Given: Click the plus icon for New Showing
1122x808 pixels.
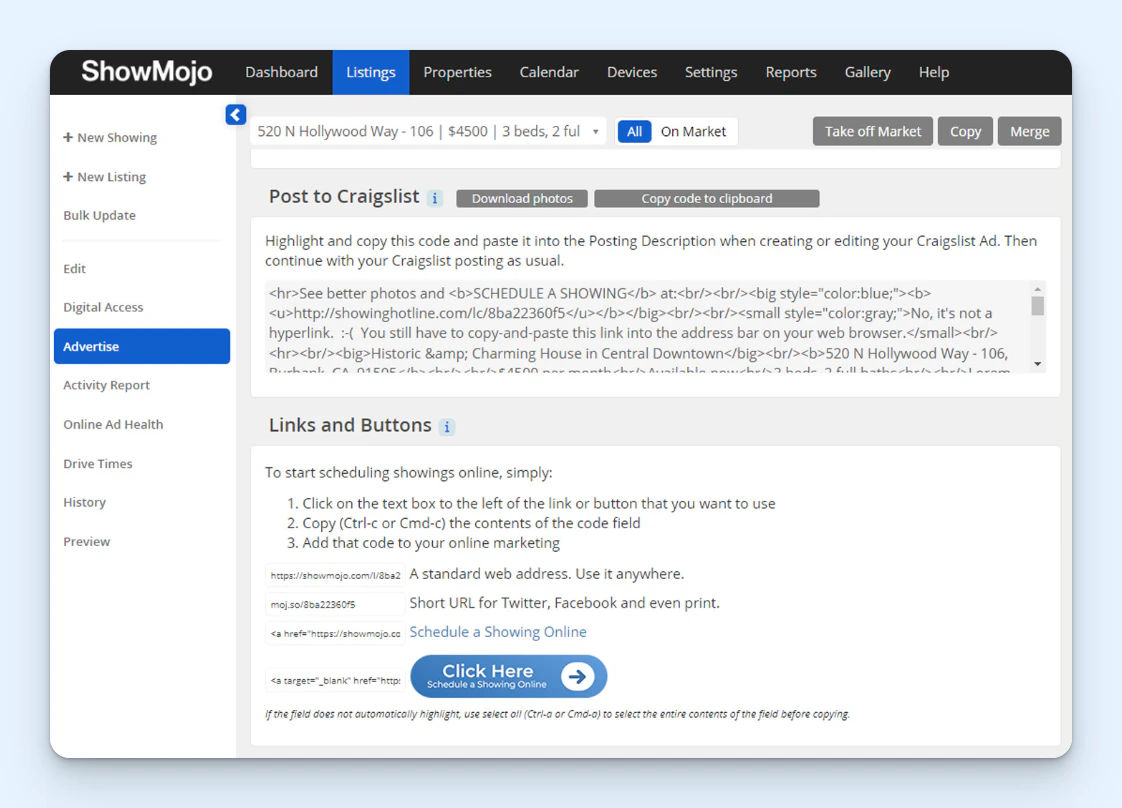Looking at the screenshot, I should coord(68,138).
